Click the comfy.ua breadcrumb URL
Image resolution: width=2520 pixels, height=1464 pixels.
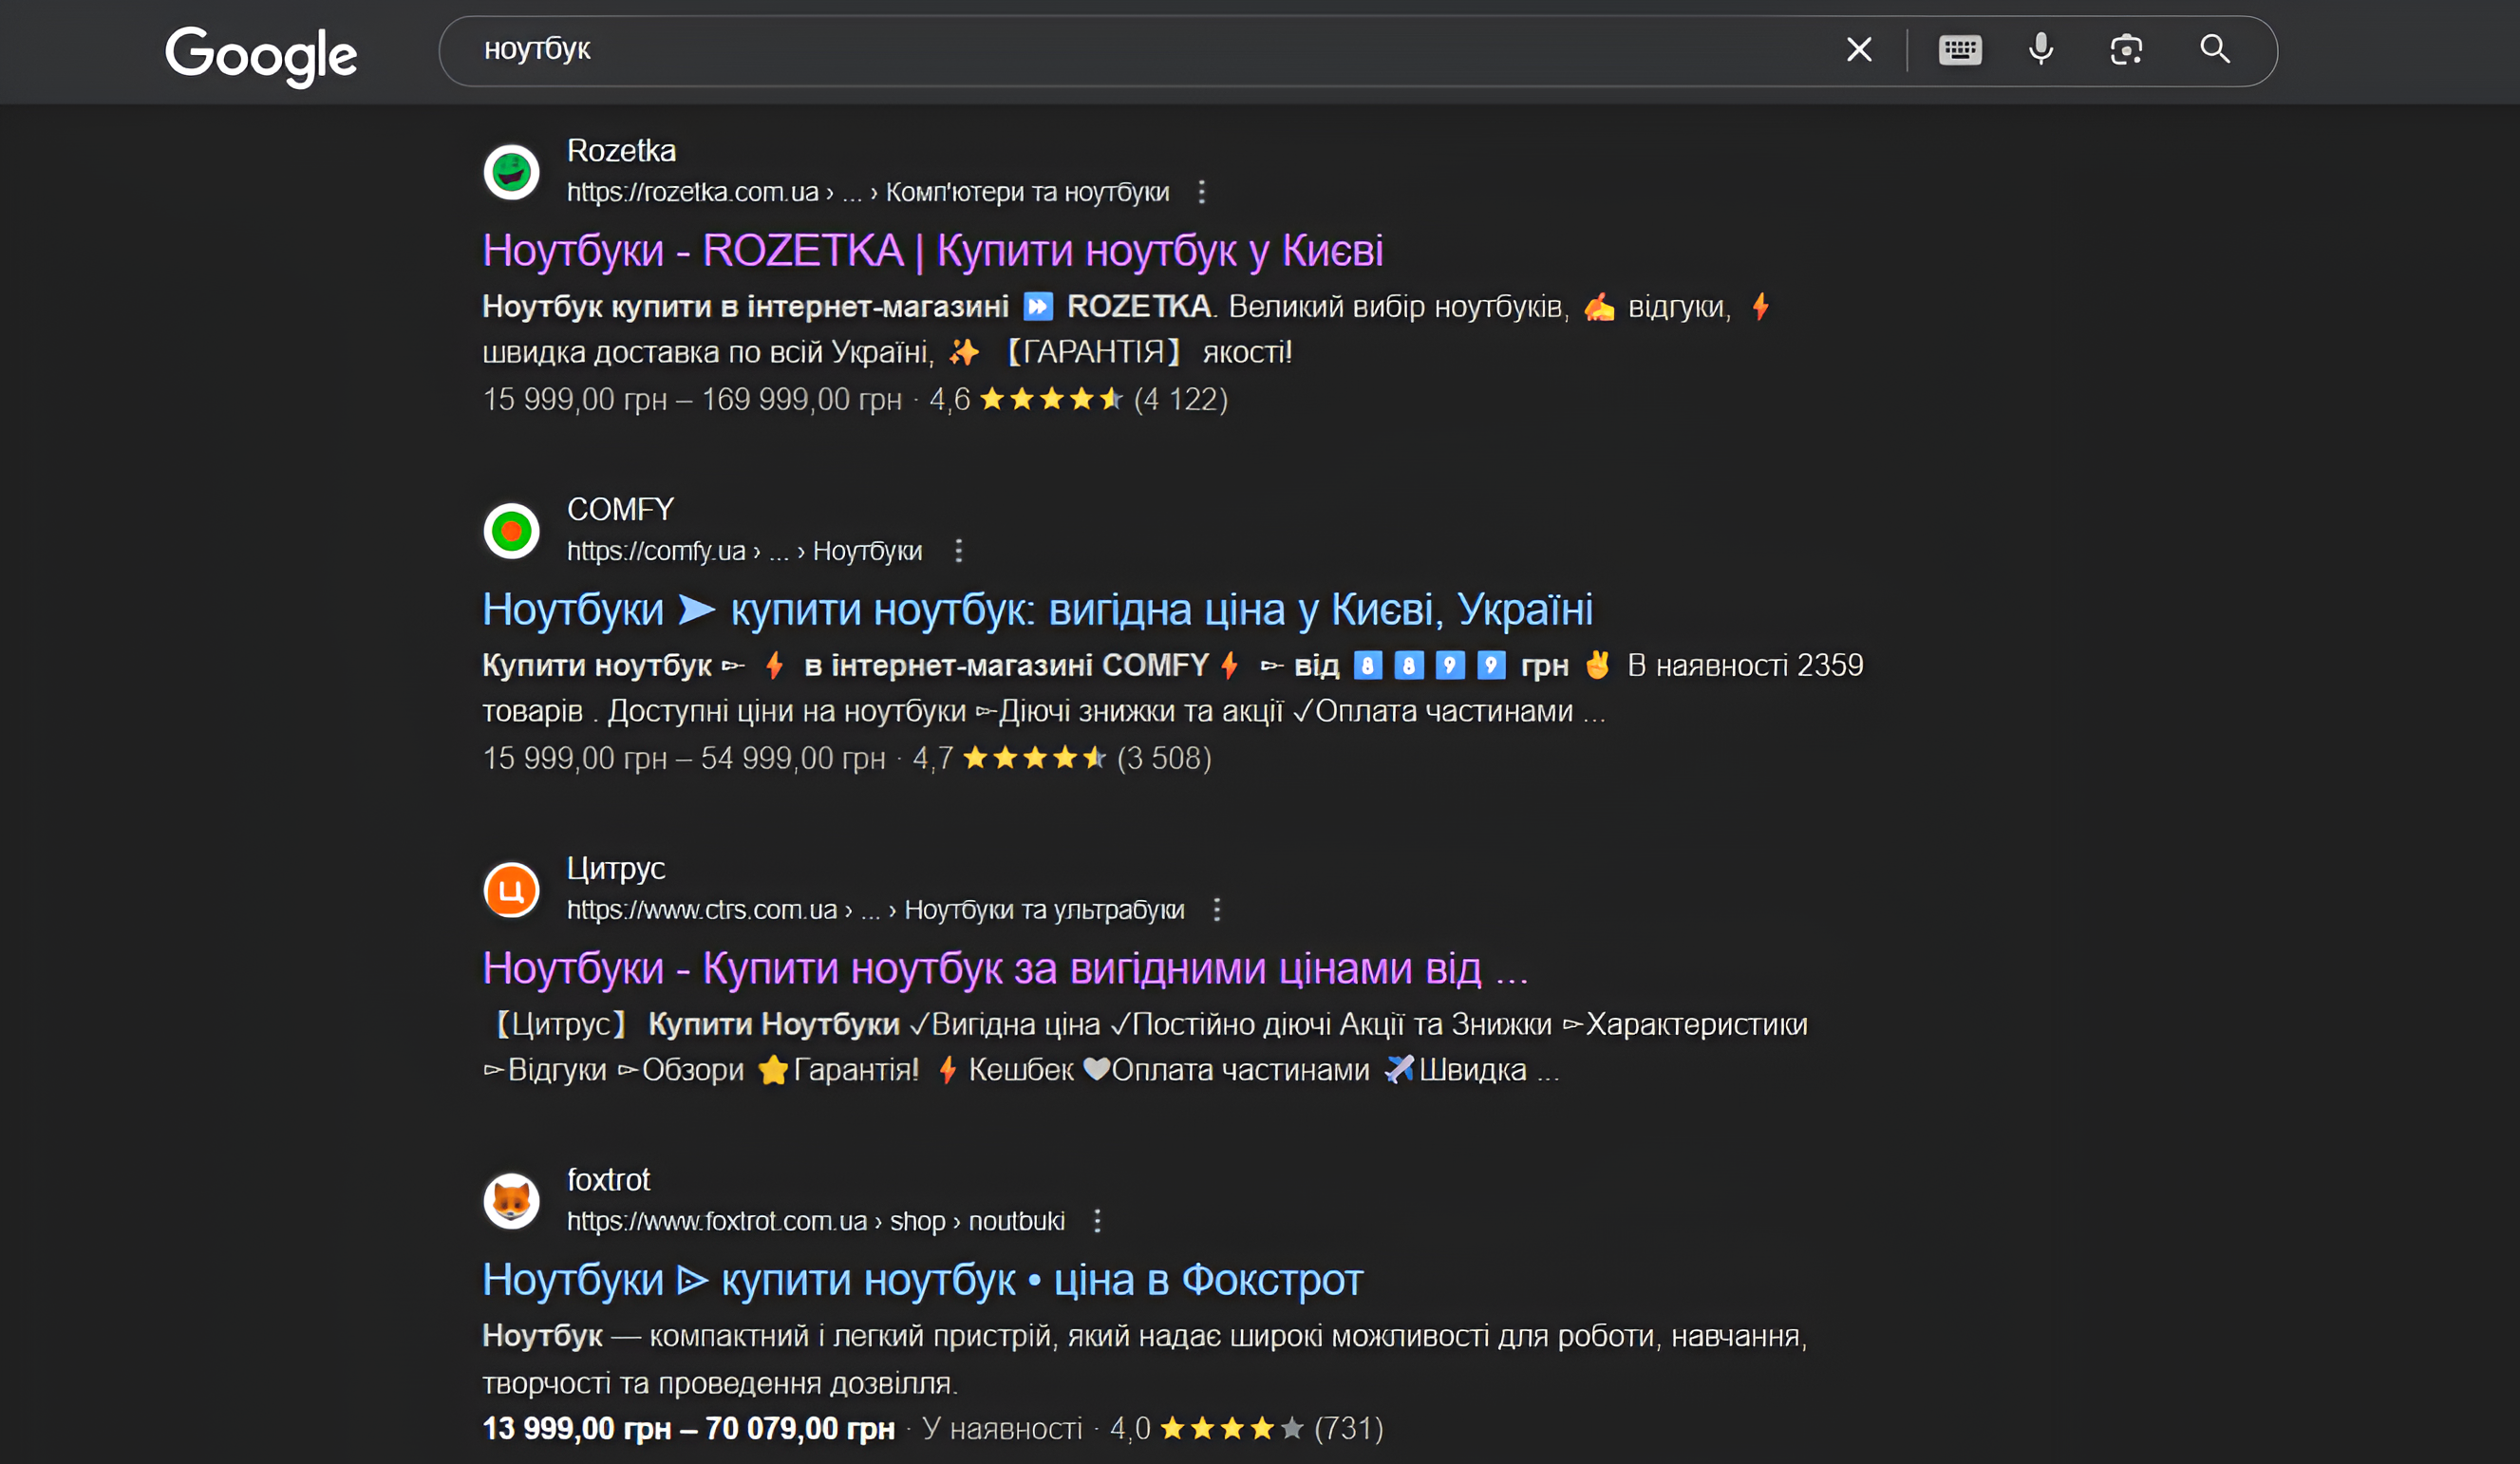coord(744,551)
